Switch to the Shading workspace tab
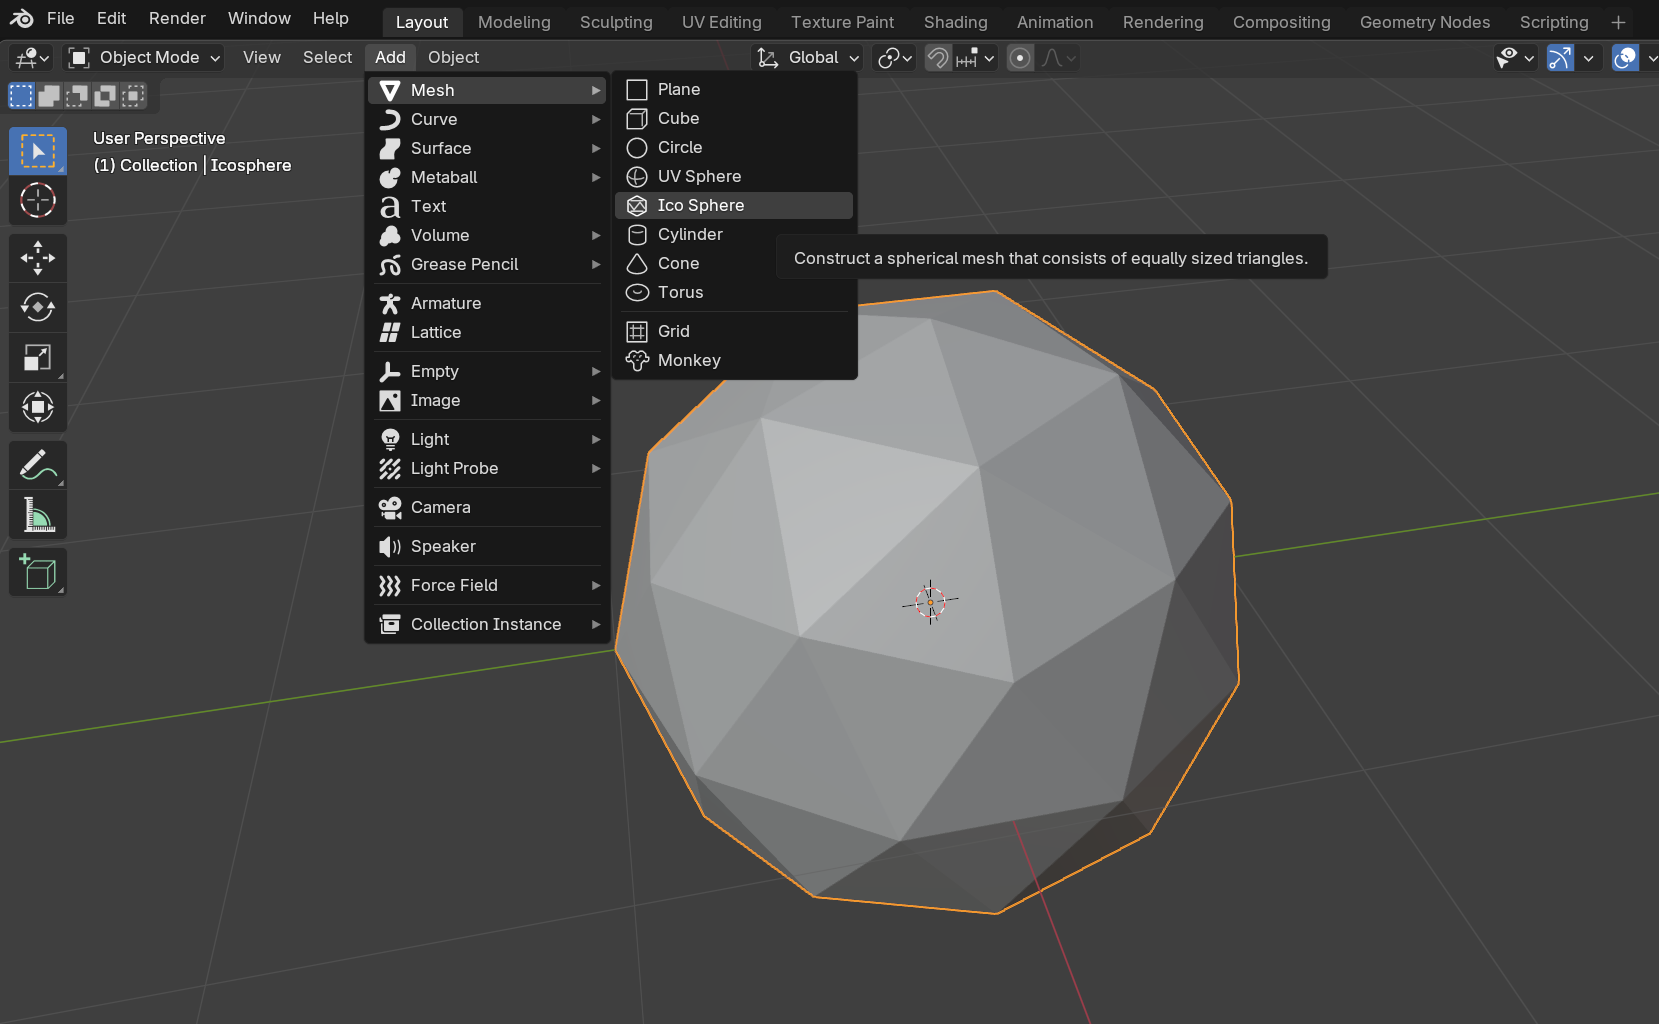Image resolution: width=1659 pixels, height=1024 pixels. (x=955, y=22)
